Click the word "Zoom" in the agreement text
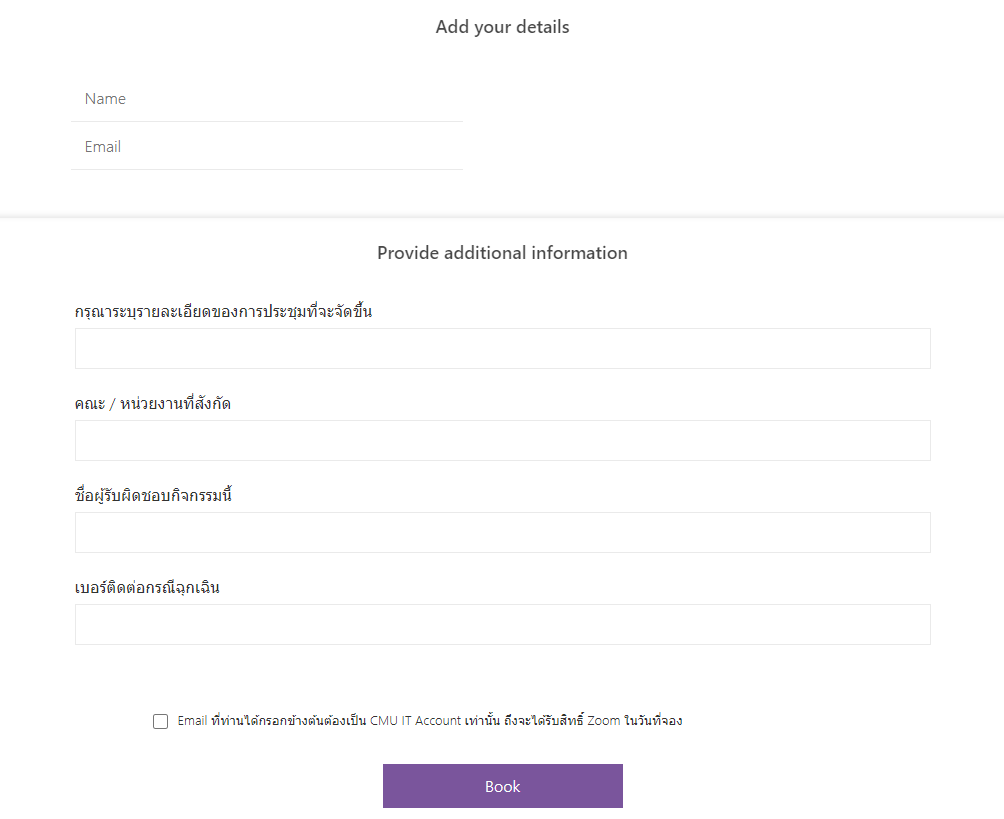The height and width of the screenshot is (819, 1004). (x=603, y=721)
